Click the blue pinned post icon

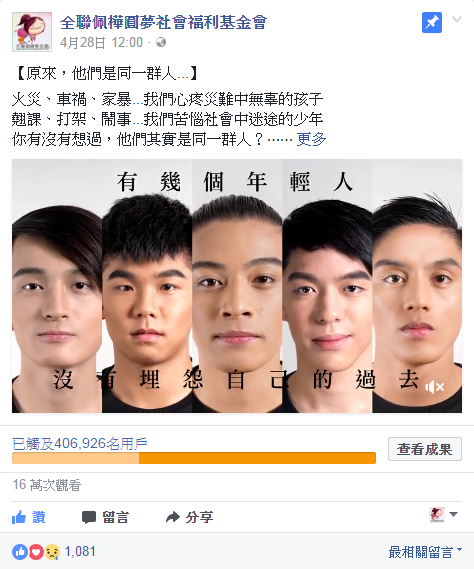click(432, 22)
